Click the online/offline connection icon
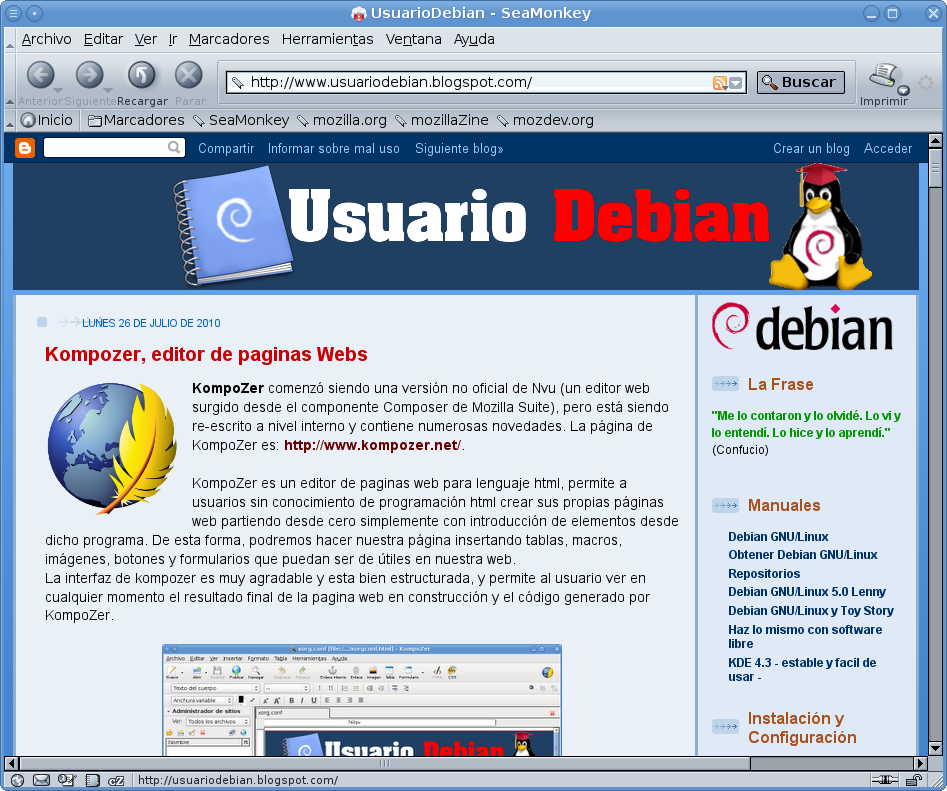947x791 pixels. pos(886,780)
